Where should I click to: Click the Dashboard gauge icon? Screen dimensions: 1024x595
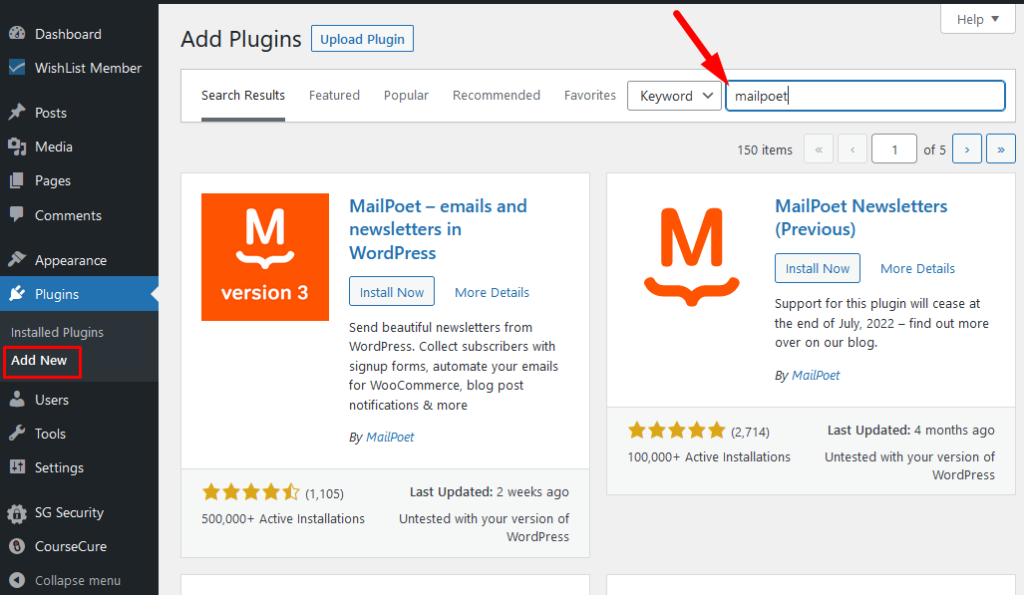pyautogui.click(x=17, y=33)
